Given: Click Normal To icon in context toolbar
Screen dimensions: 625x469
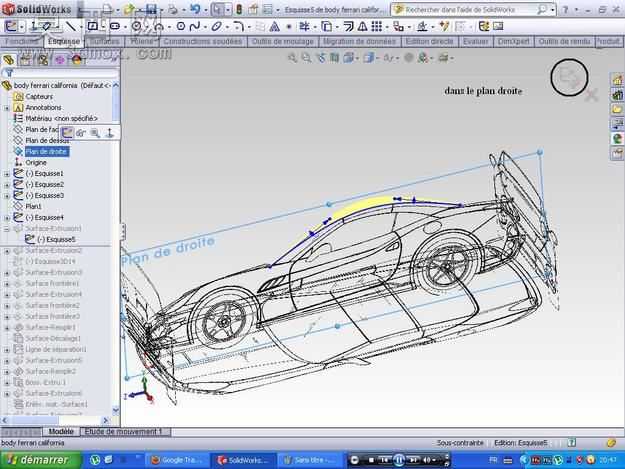Looking at the screenshot, I should [110, 133].
